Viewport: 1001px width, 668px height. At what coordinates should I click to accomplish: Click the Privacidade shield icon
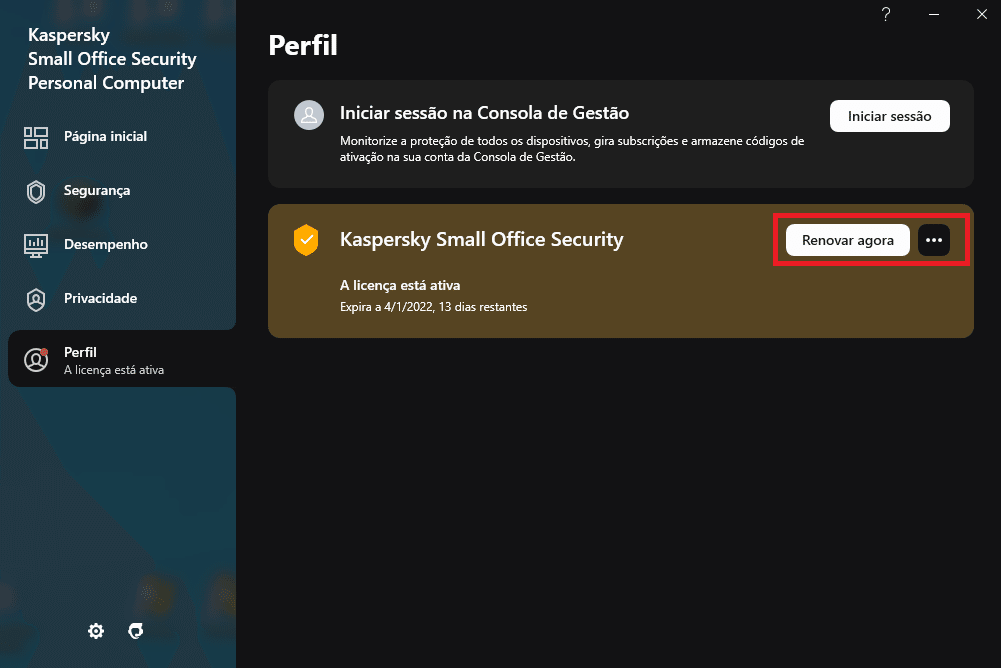[x=36, y=299]
